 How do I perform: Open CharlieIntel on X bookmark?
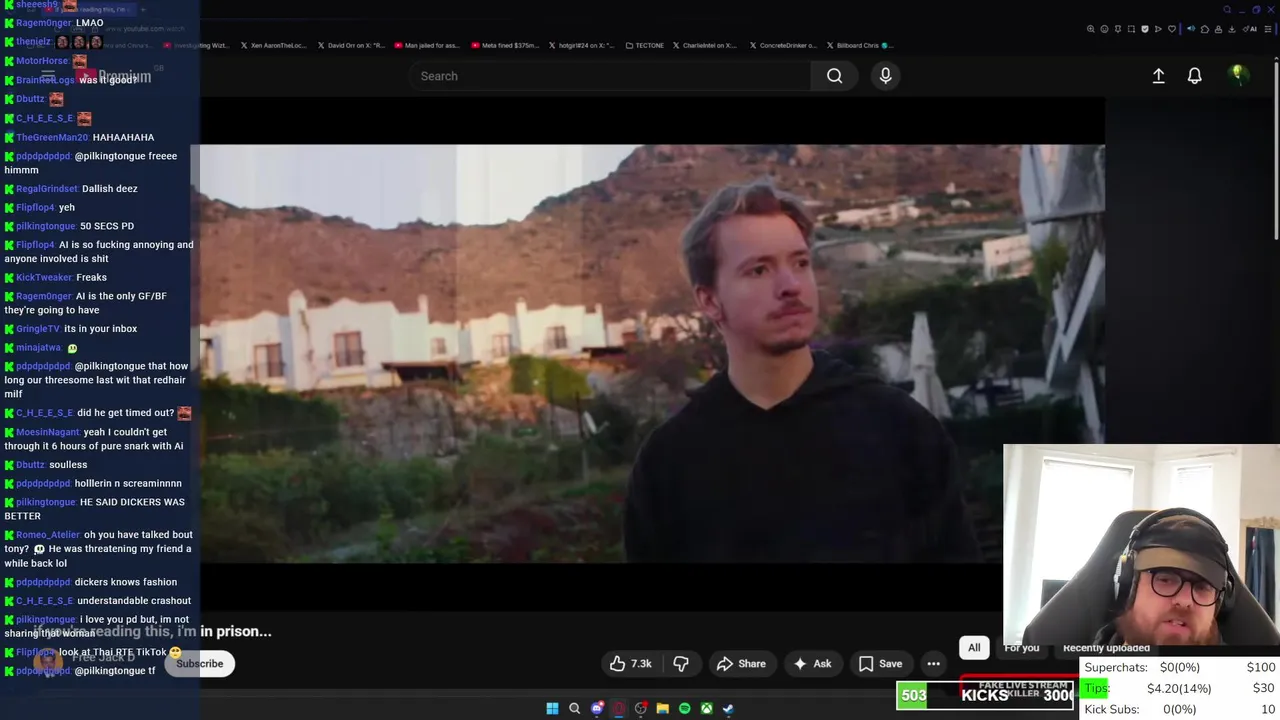point(705,45)
